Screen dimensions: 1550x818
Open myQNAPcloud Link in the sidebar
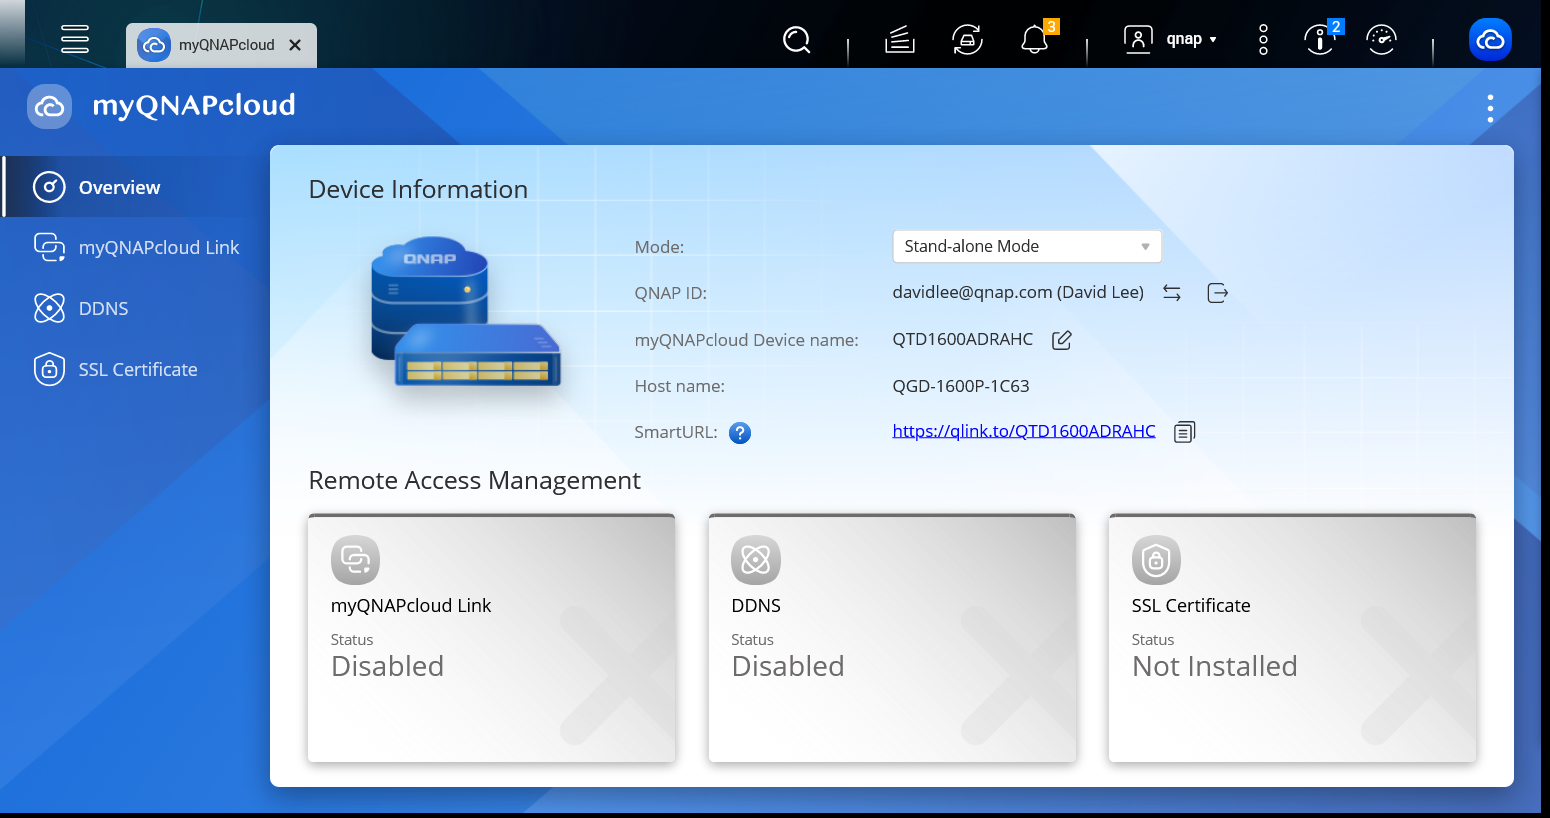pos(136,247)
